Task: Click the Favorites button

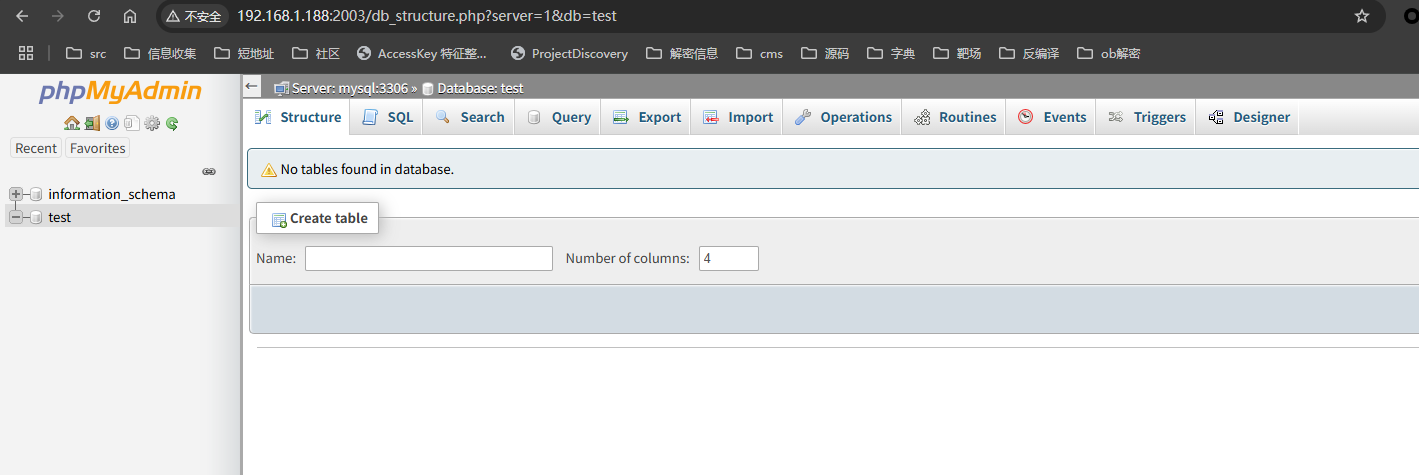Action: 97,148
